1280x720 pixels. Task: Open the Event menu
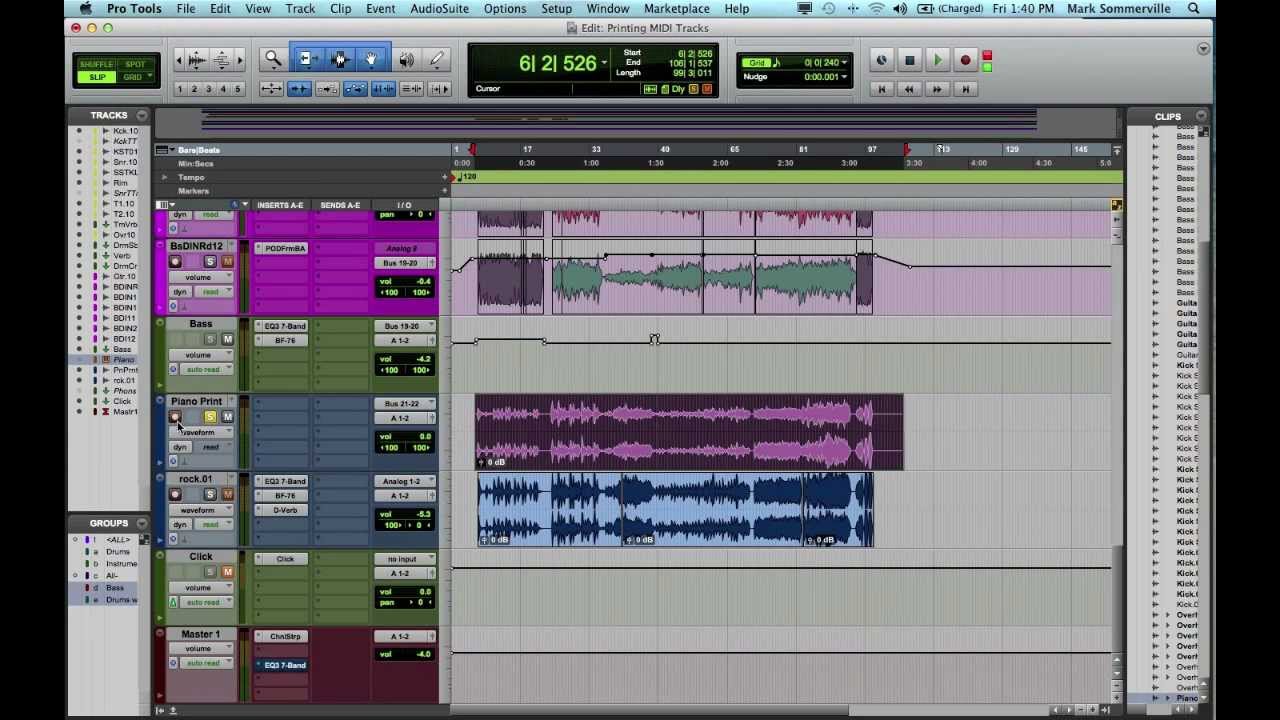(x=380, y=9)
